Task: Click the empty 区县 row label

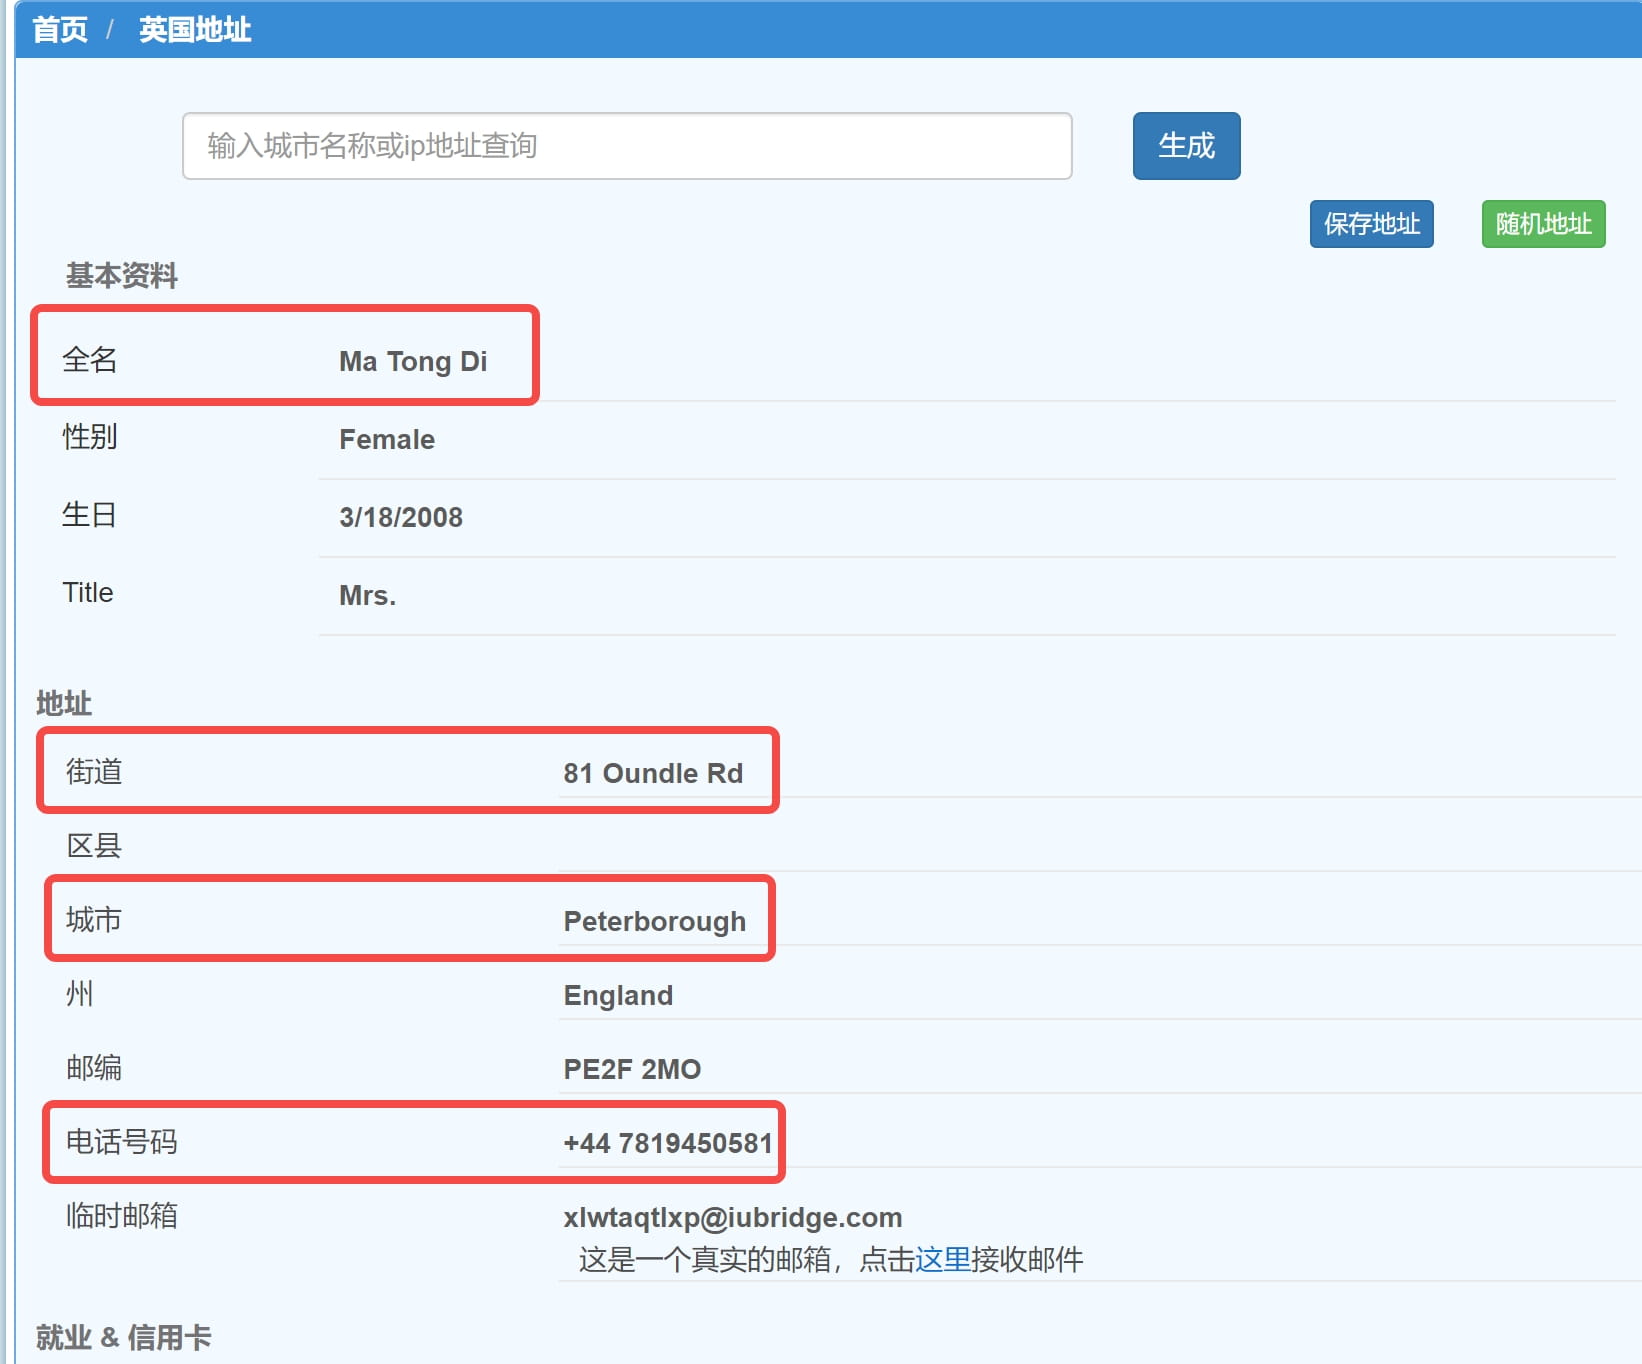Action: [94, 846]
